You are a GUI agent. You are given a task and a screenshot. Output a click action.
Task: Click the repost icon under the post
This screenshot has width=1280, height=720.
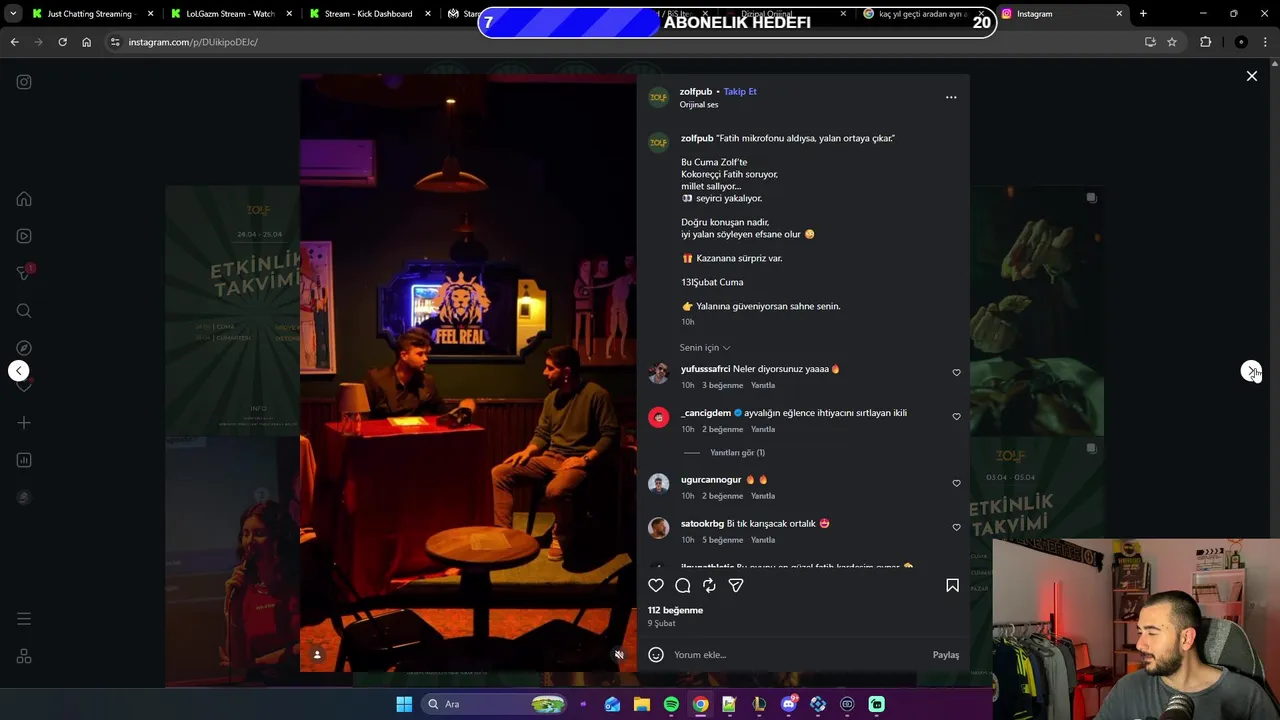coord(709,585)
